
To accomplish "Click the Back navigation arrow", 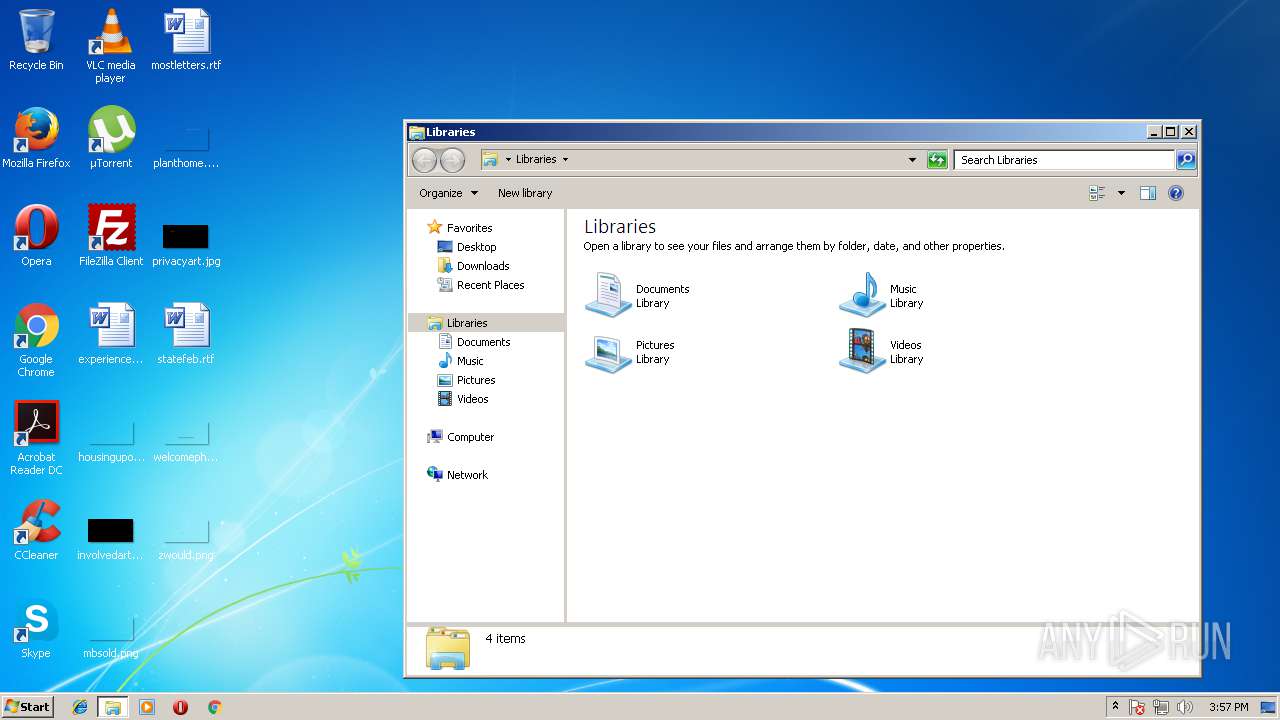I will (x=424, y=160).
